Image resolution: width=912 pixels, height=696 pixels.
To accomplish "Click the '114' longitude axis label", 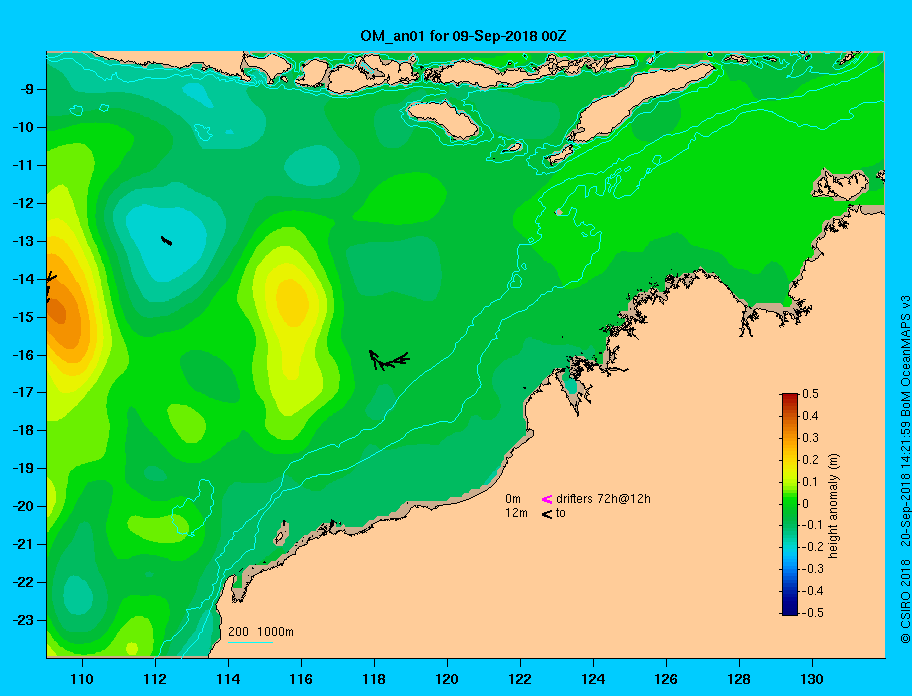I will point(228,679).
